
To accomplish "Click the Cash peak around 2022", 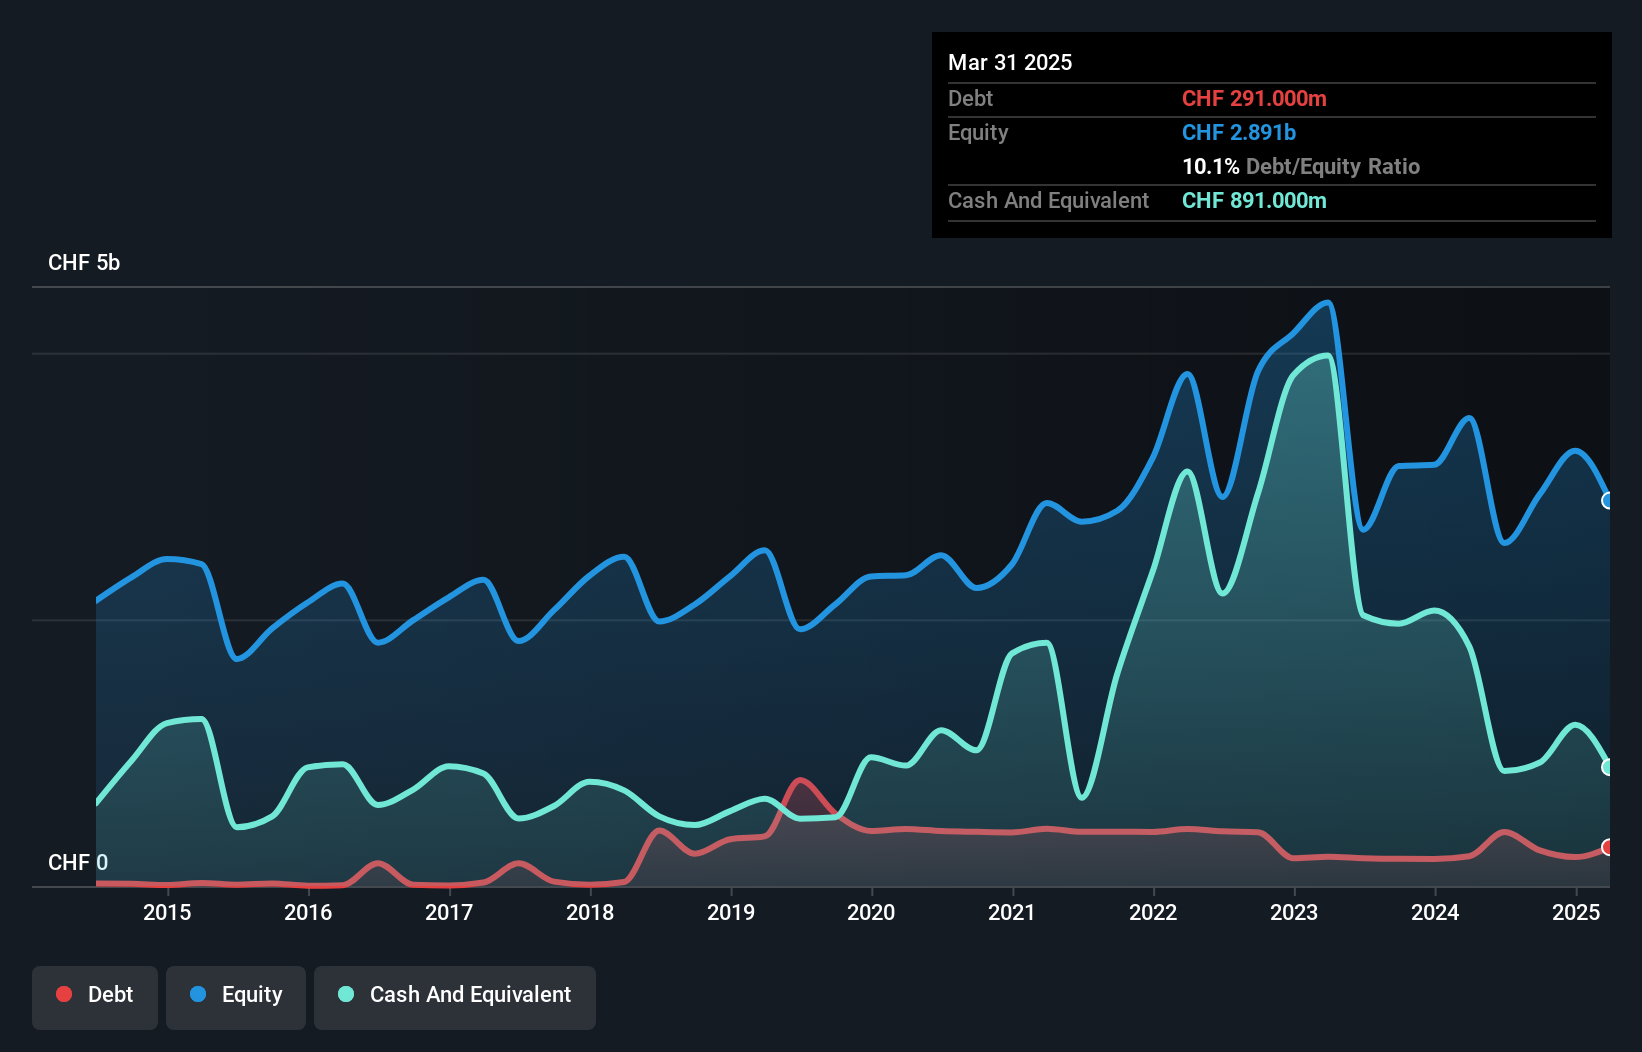I will click(1186, 470).
